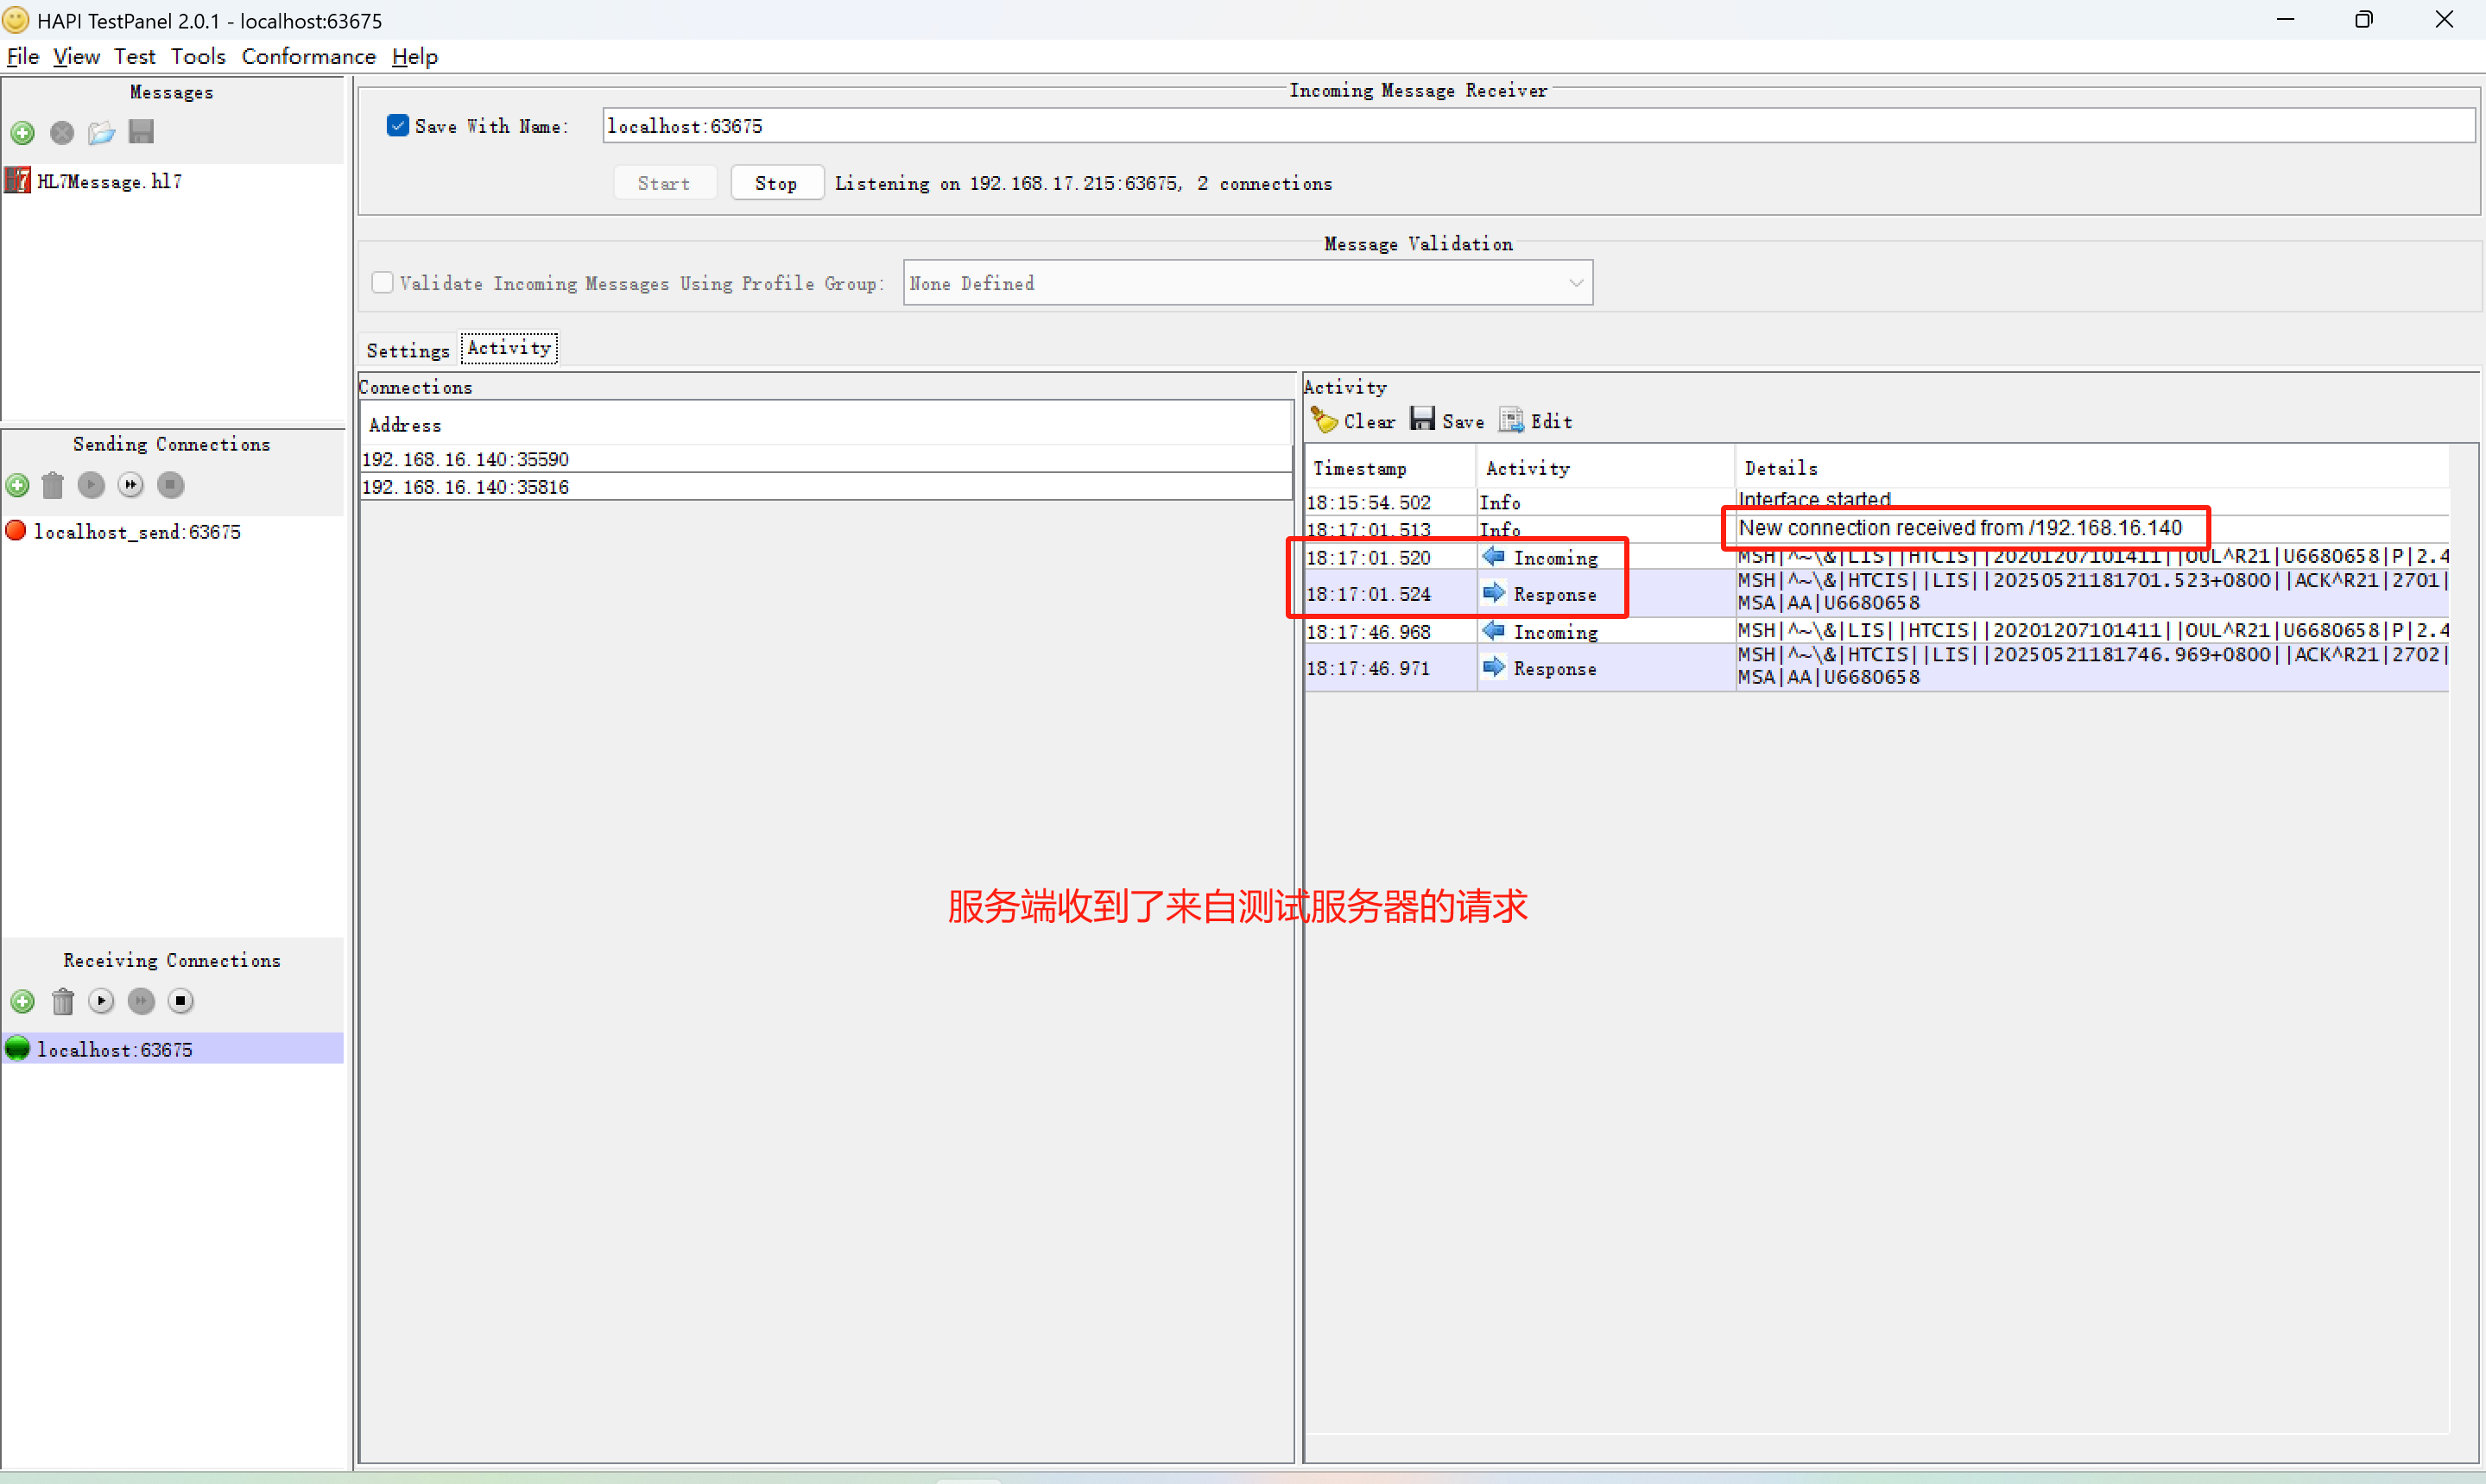Select HL7Message.hl7 in Messages list

point(108,181)
